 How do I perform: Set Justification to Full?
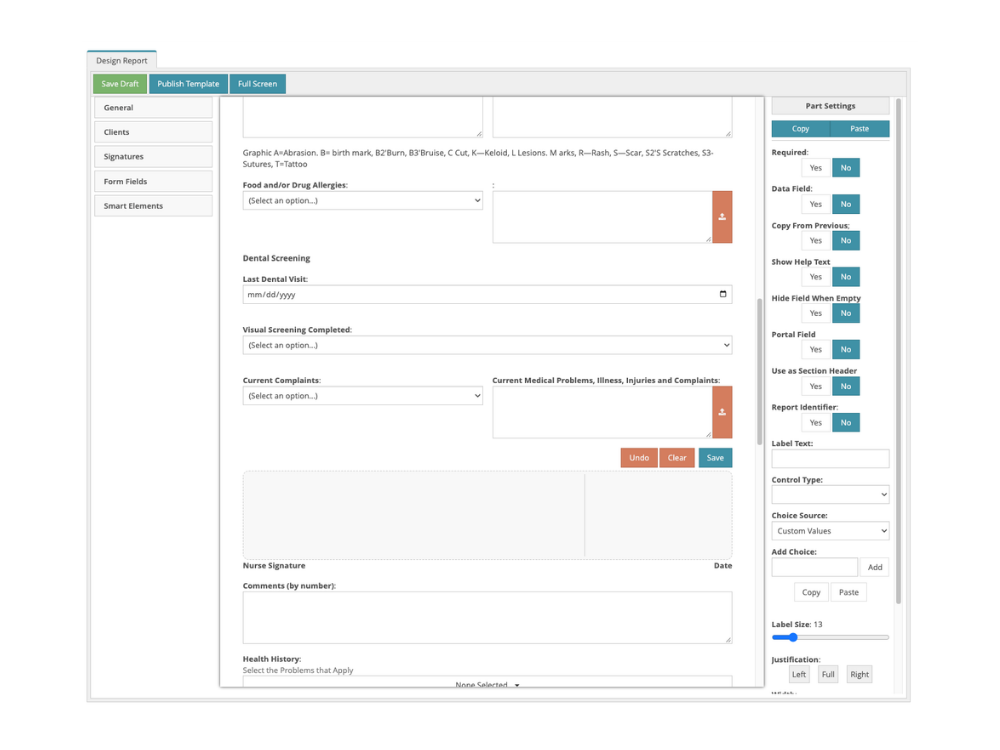(828, 674)
